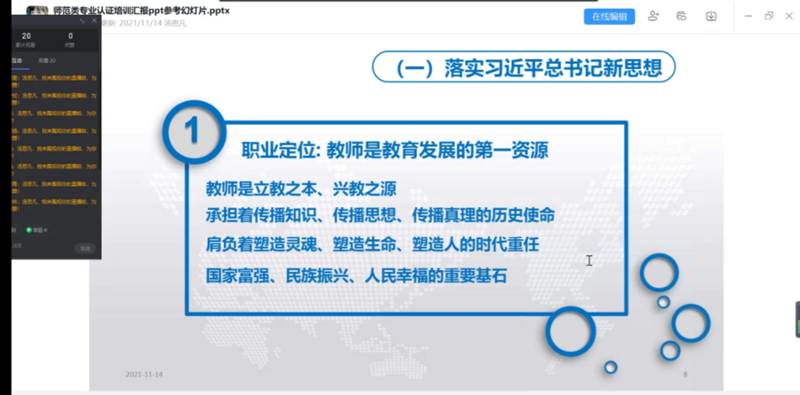Image resolution: width=800 pixels, height=395 pixels.
Task: Close the dark live chat panel
Action: coord(94,20)
